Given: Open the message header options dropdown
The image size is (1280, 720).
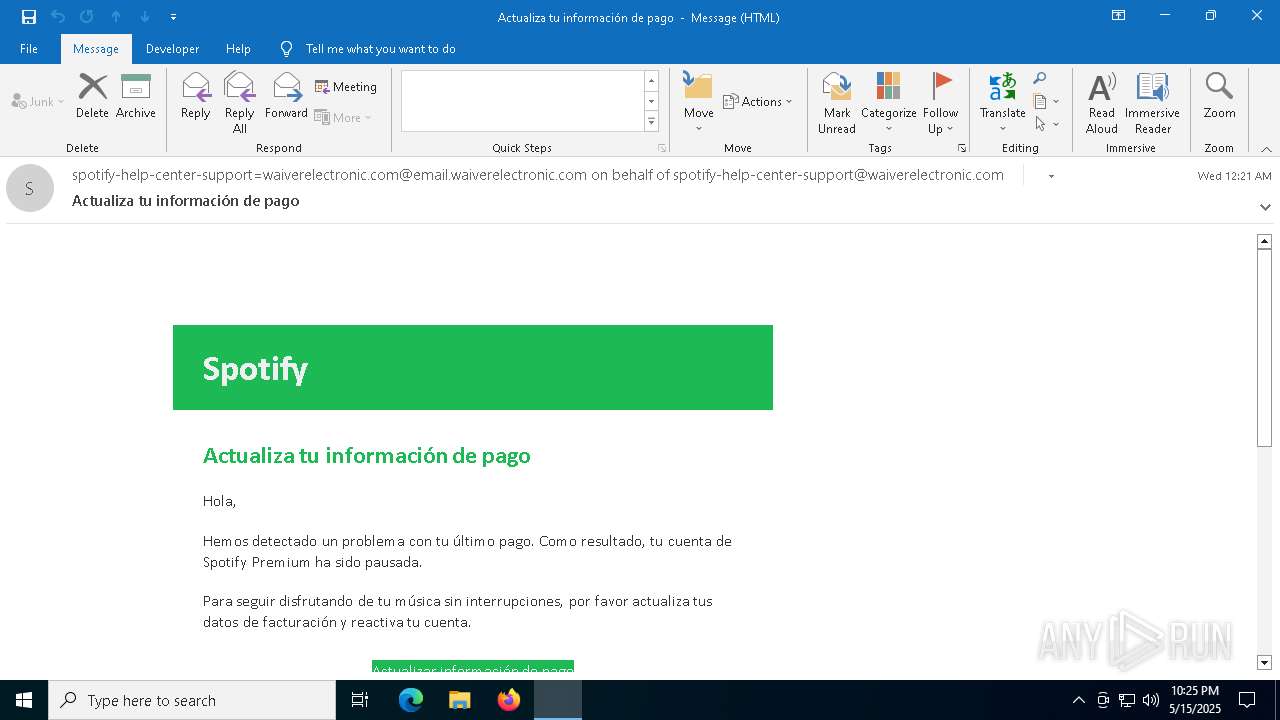Looking at the screenshot, I should coord(1050,176).
